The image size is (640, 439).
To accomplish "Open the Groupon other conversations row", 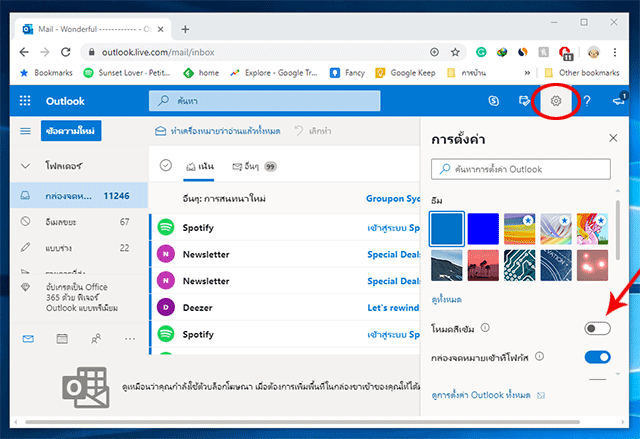I will (285, 199).
